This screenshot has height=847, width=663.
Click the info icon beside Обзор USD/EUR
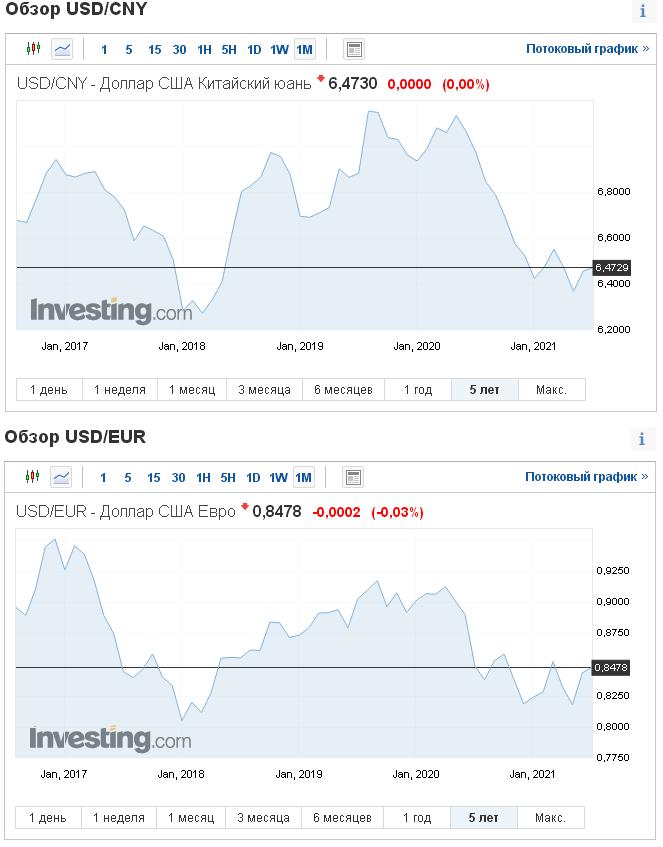click(x=642, y=439)
